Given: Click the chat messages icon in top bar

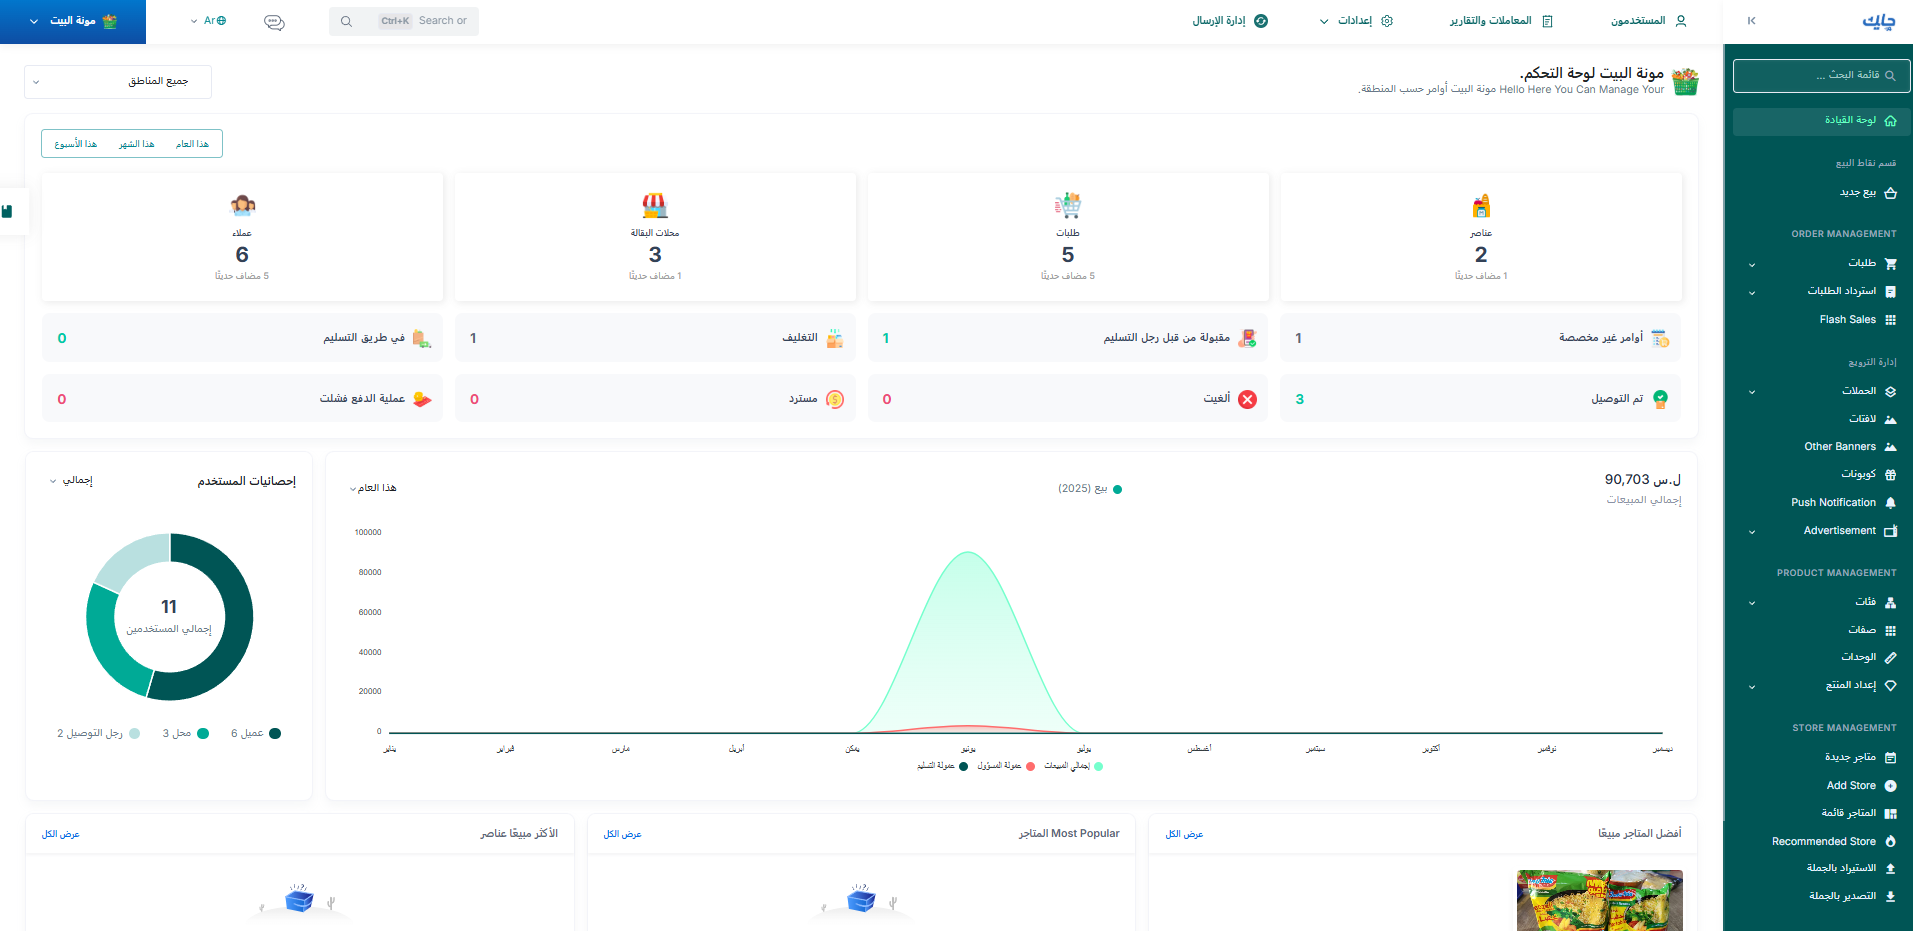Looking at the screenshot, I should [274, 21].
